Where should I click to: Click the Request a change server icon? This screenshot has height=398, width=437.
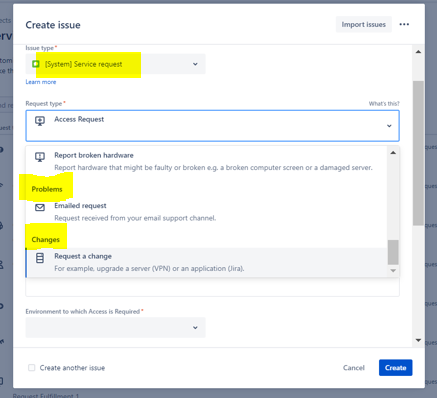point(40,258)
